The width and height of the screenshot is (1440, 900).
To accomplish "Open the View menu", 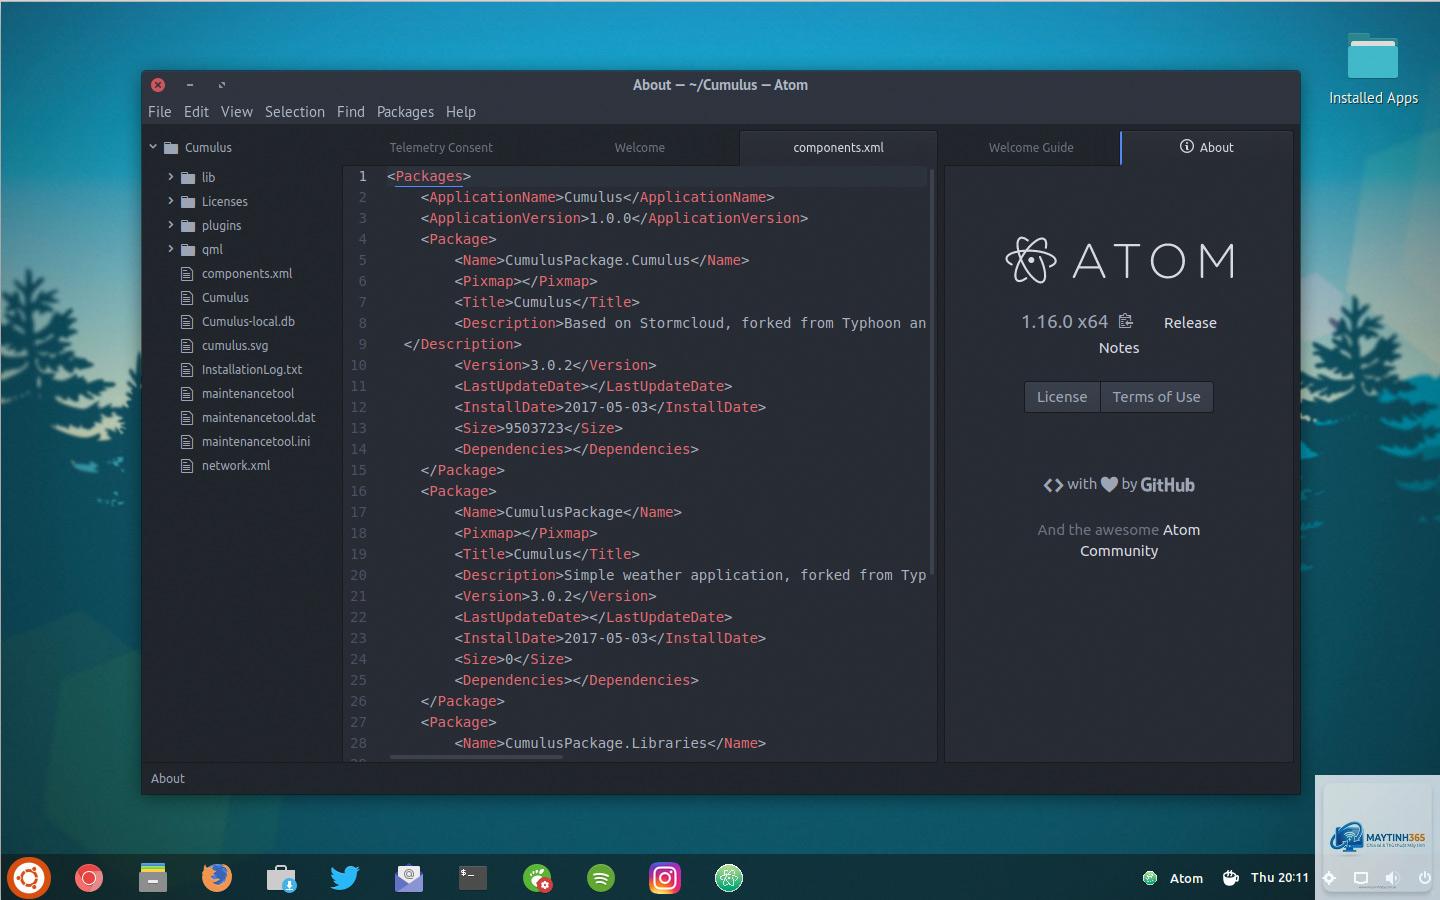I will (237, 112).
